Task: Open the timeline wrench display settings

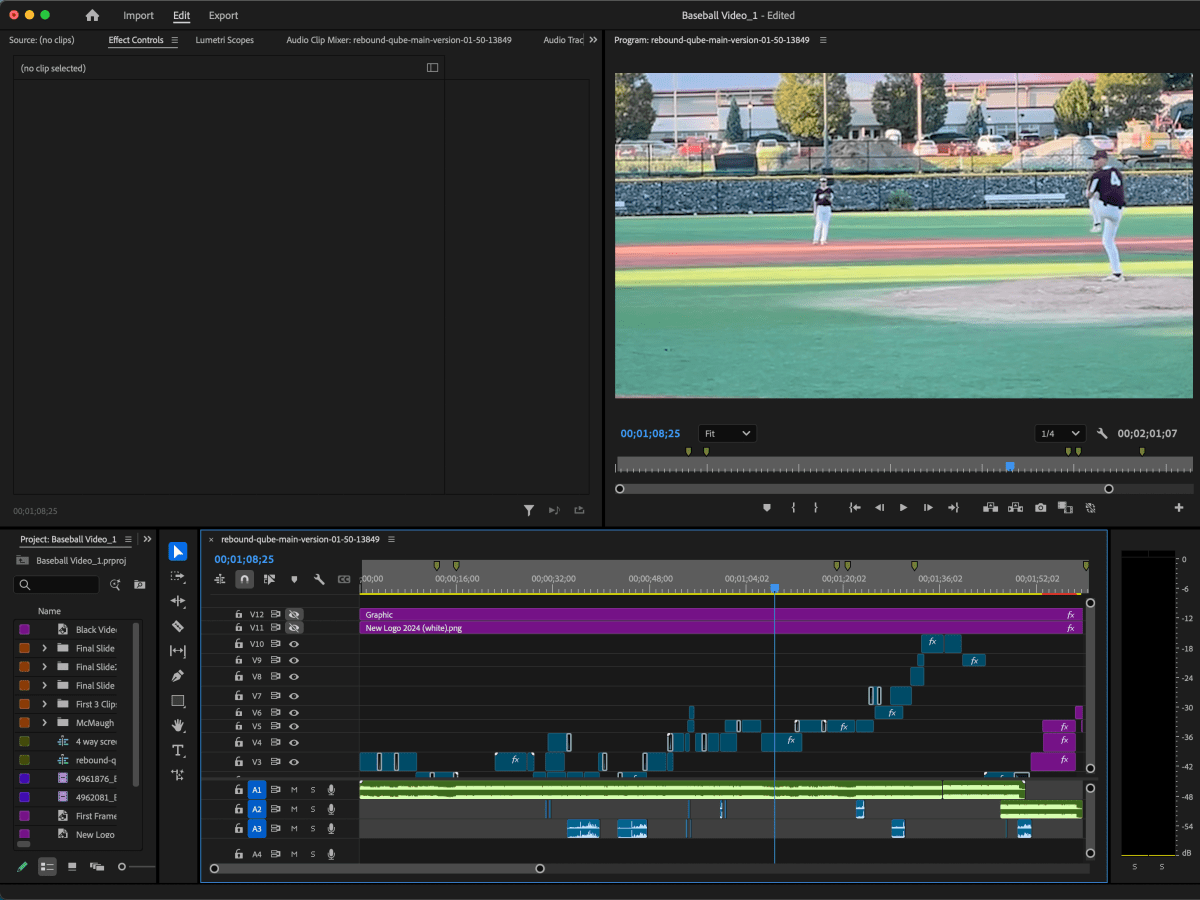Action: [x=319, y=579]
